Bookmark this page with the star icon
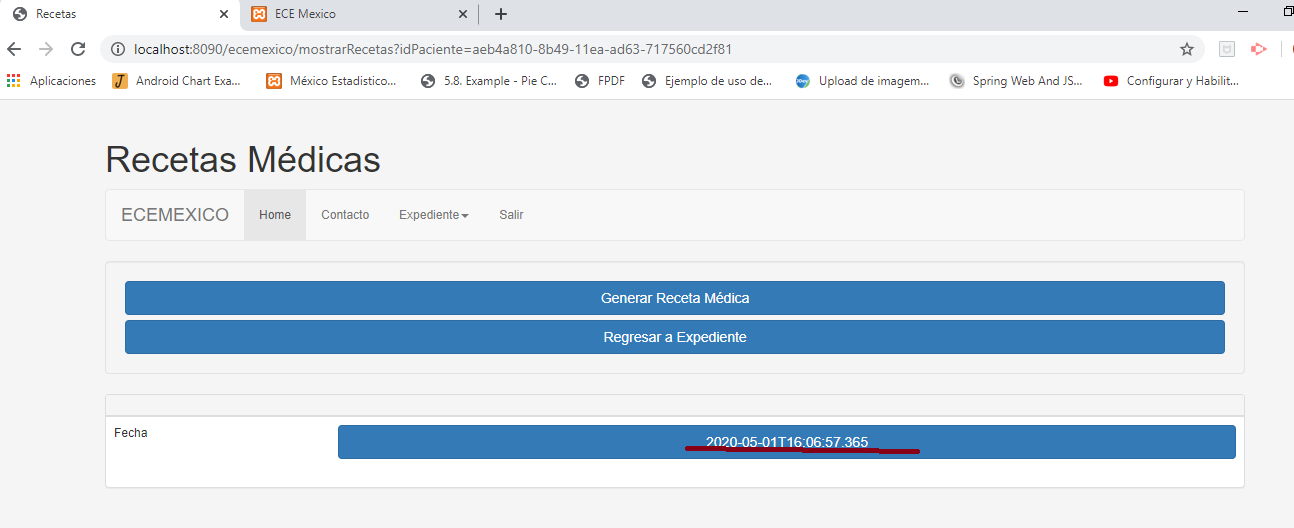Image resolution: width=1294 pixels, height=528 pixels. click(1187, 49)
